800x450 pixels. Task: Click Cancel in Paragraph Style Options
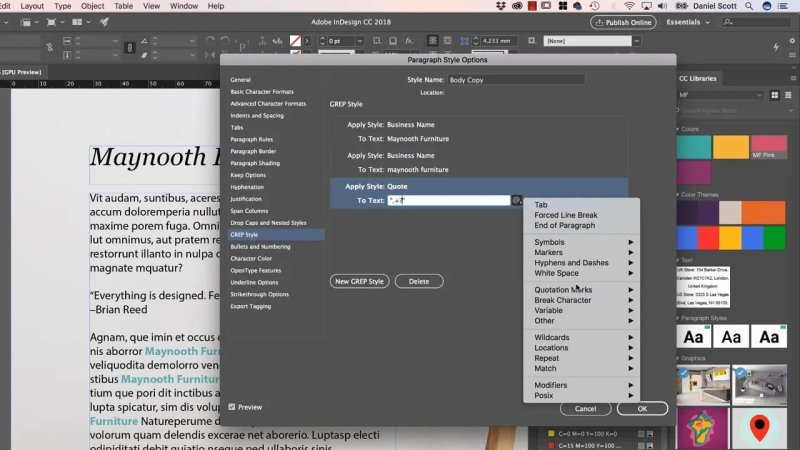coord(585,408)
